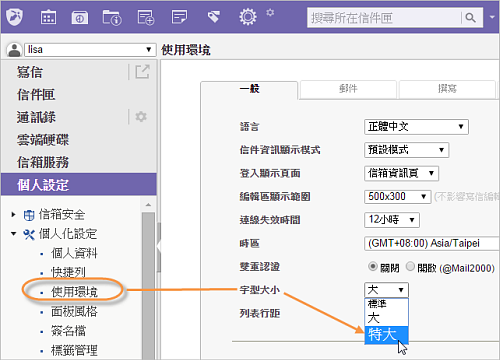Click the small gear icon beside settings

[x=270, y=13]
